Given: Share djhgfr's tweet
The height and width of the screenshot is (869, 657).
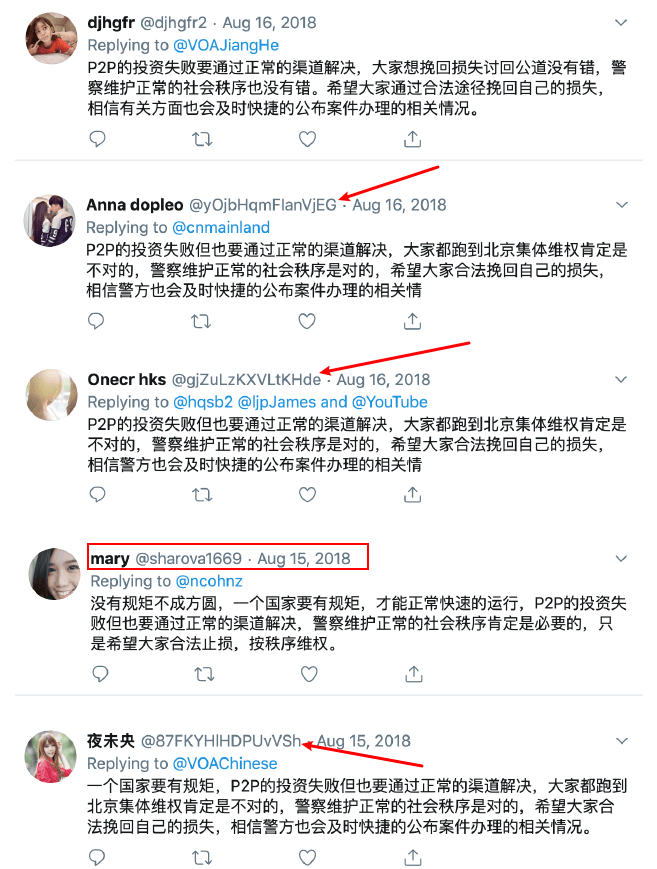Looking at the screenshot, I should (412, 139).
